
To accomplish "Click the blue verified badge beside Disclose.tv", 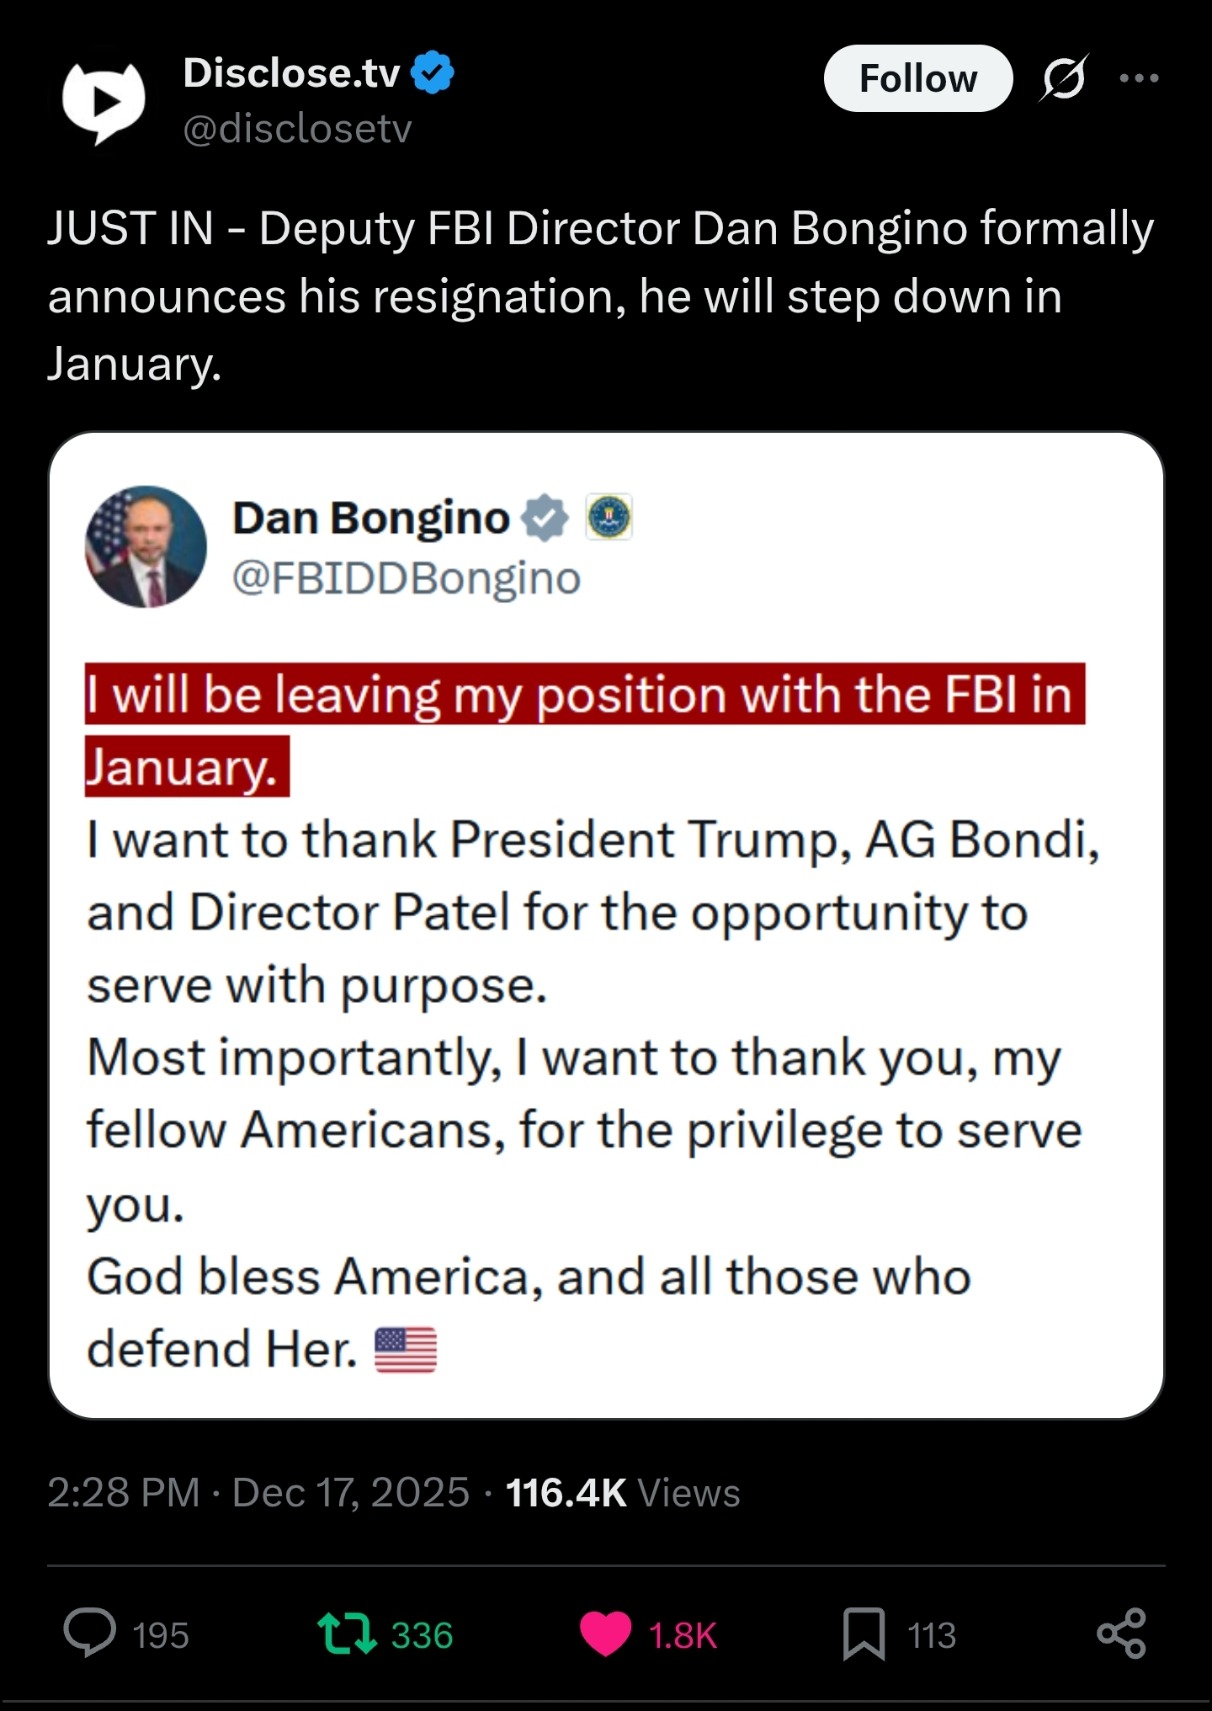I will [x=433, y=73].
